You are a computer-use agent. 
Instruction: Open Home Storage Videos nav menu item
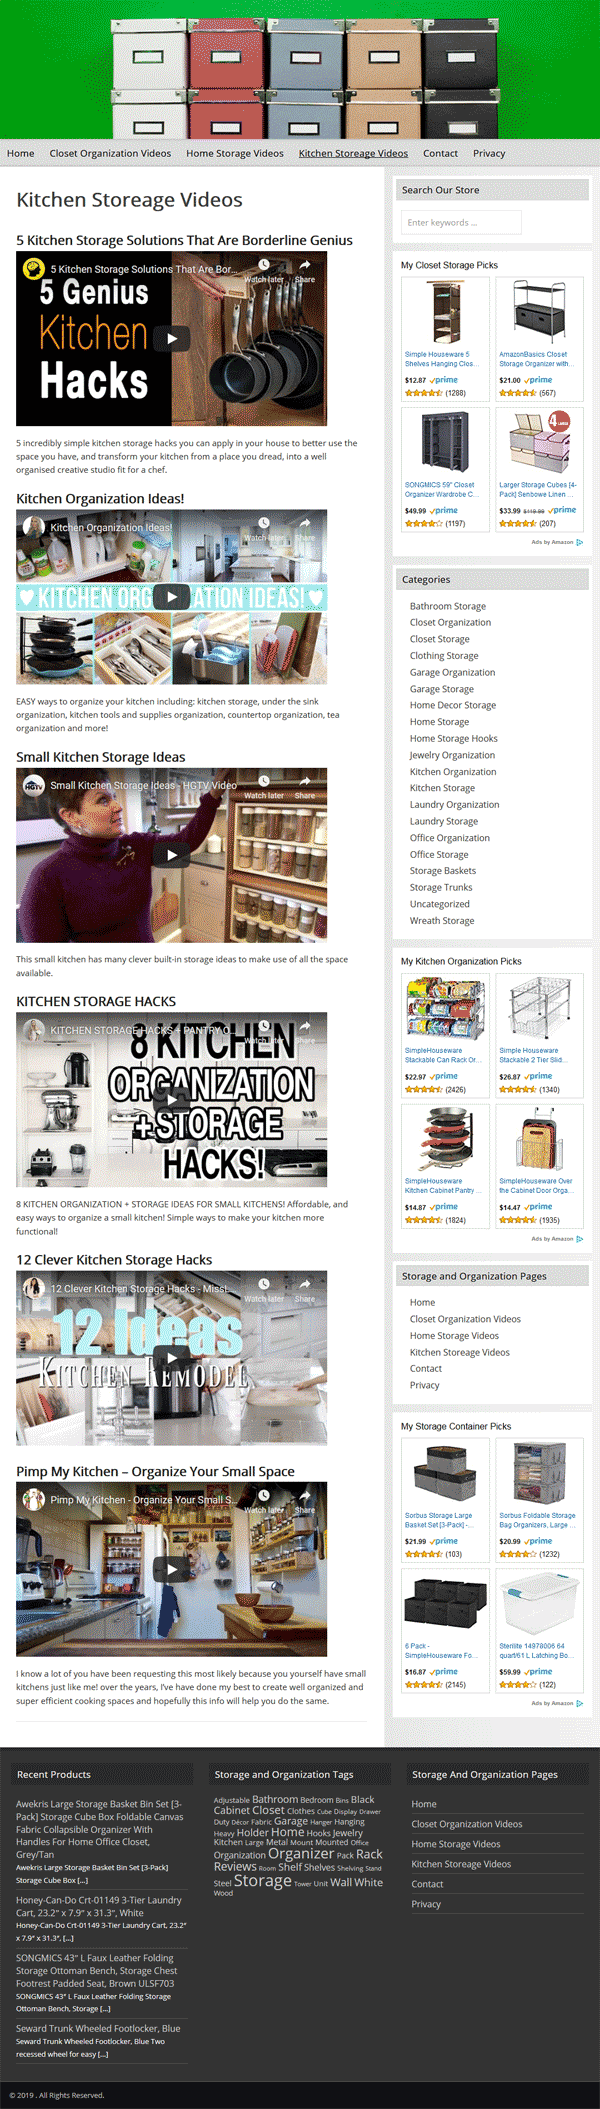(x=235, y=153)
